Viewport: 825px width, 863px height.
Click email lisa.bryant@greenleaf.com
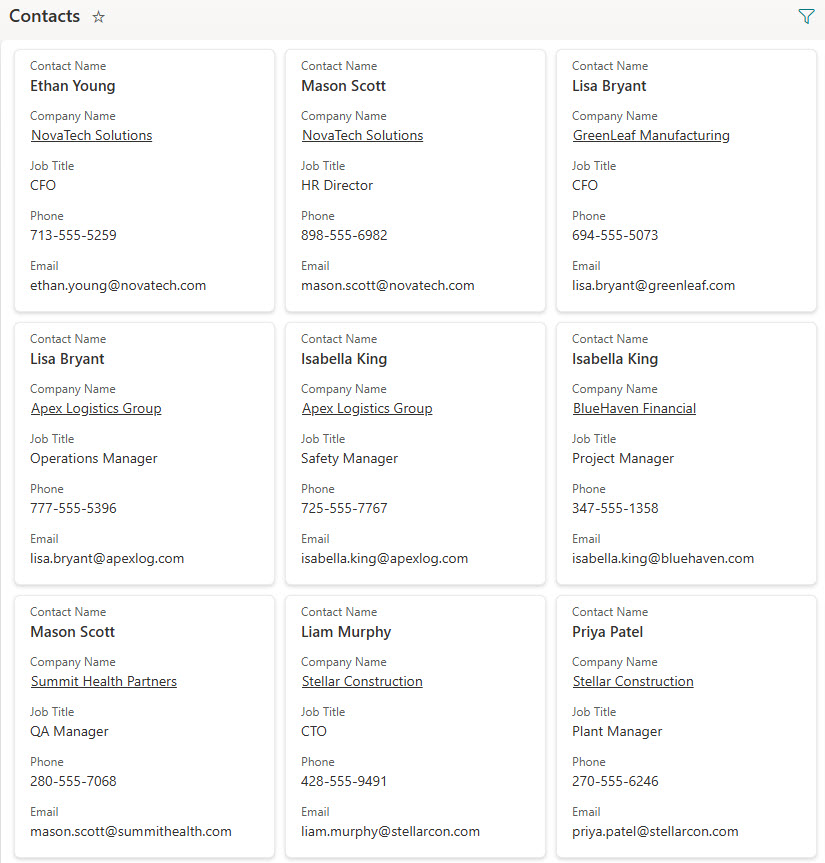click(x=653, y=286)
